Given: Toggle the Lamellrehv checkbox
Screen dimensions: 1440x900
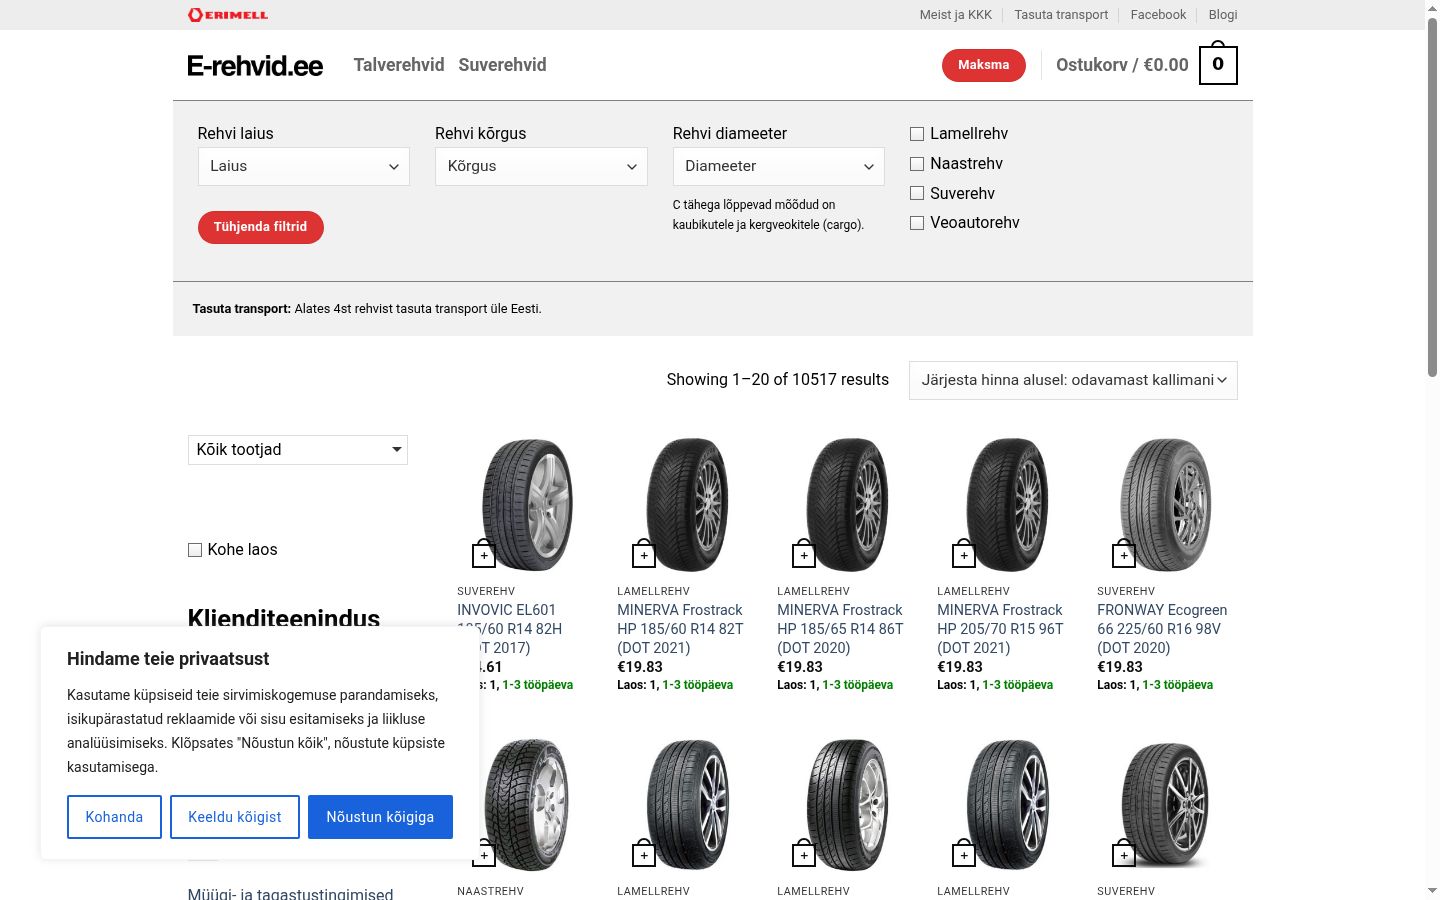Looking at the screenshot, I should tap(917, 134).
